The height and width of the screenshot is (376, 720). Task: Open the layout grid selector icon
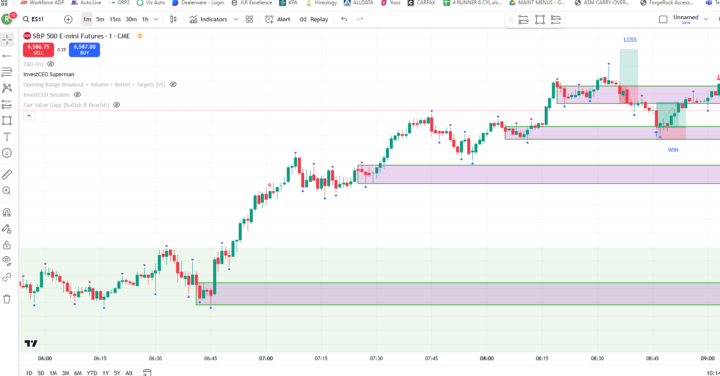click(x=249, y=19)
